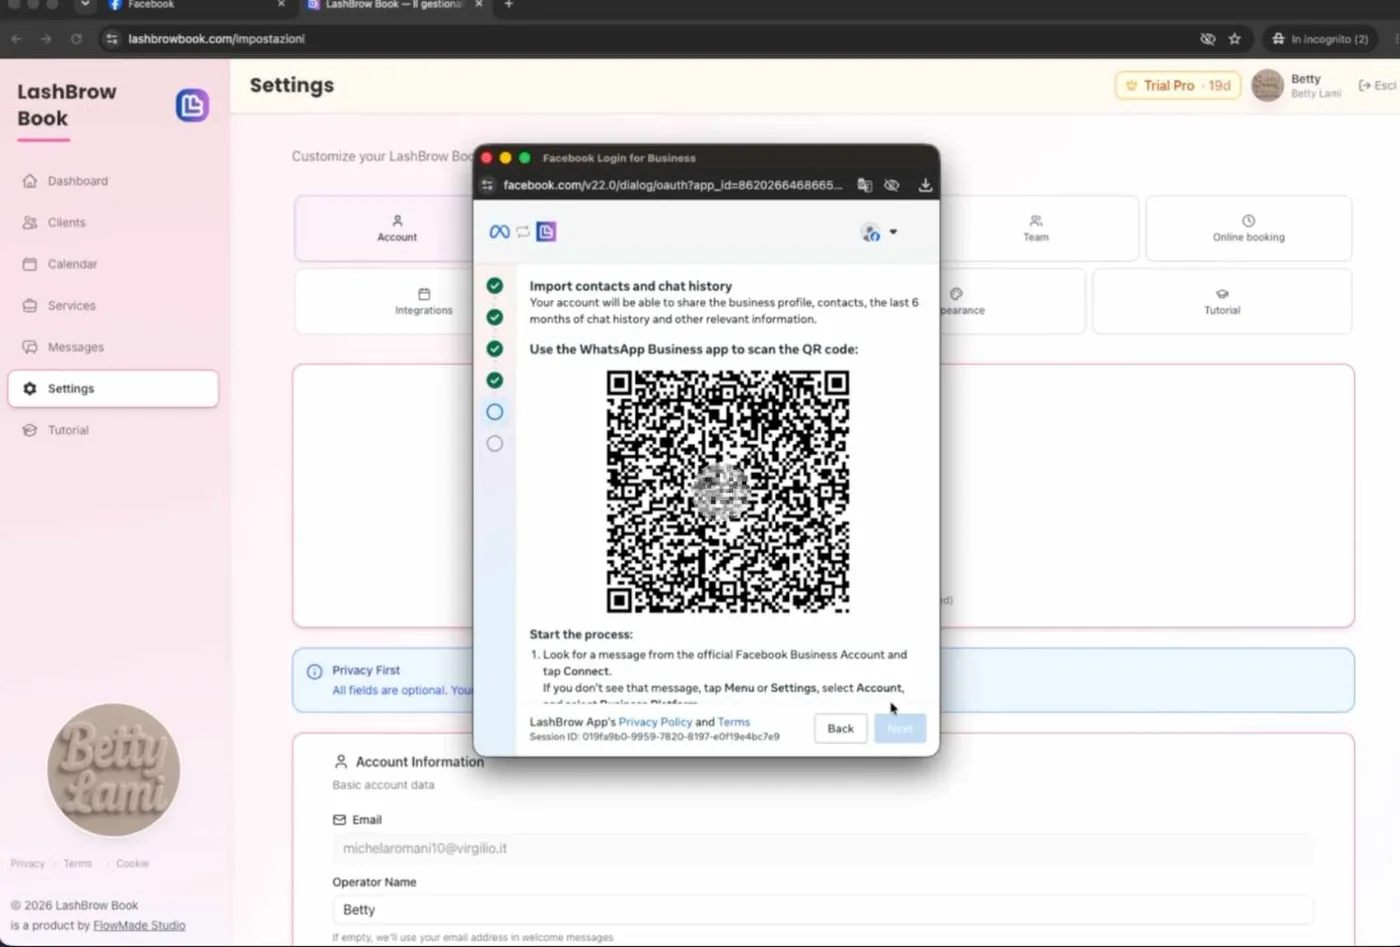Screen dimensions: 1400x947
Task: Click Back in the Facebook login dialog
Action: (840, 728)
